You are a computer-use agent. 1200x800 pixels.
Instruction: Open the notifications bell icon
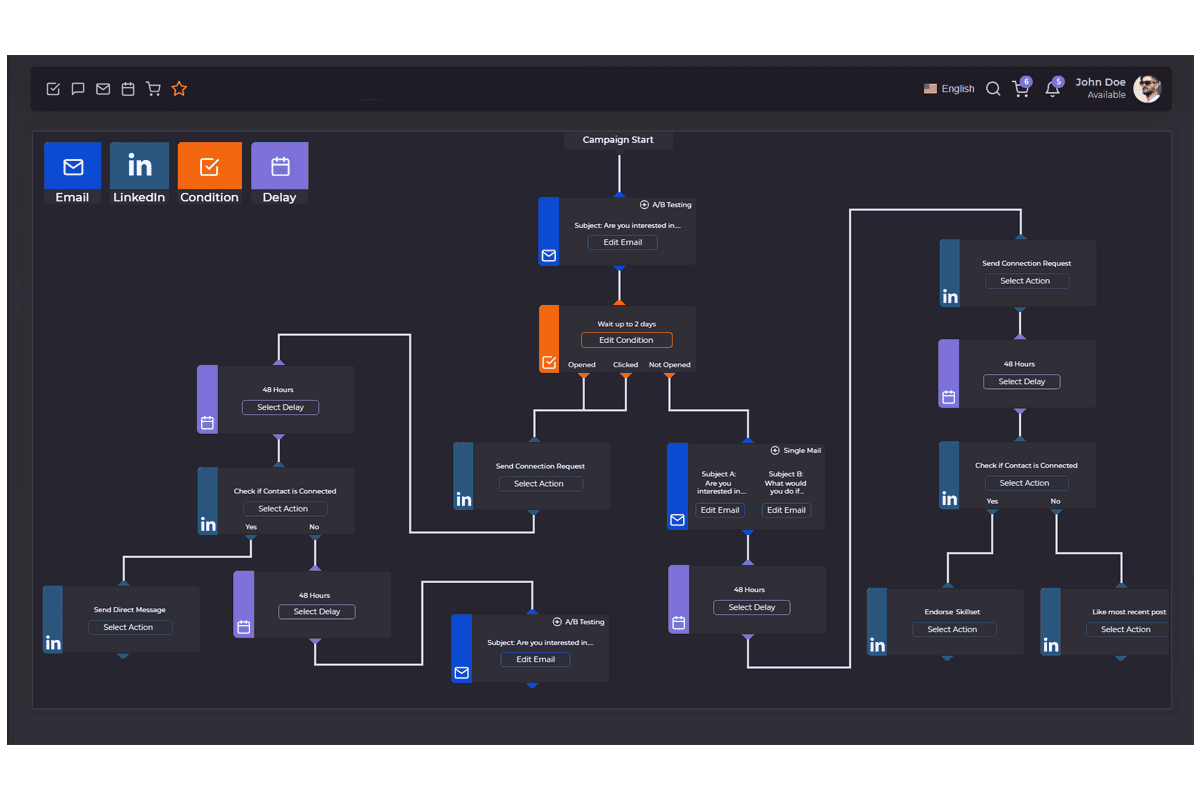[x=1052, y=89]
